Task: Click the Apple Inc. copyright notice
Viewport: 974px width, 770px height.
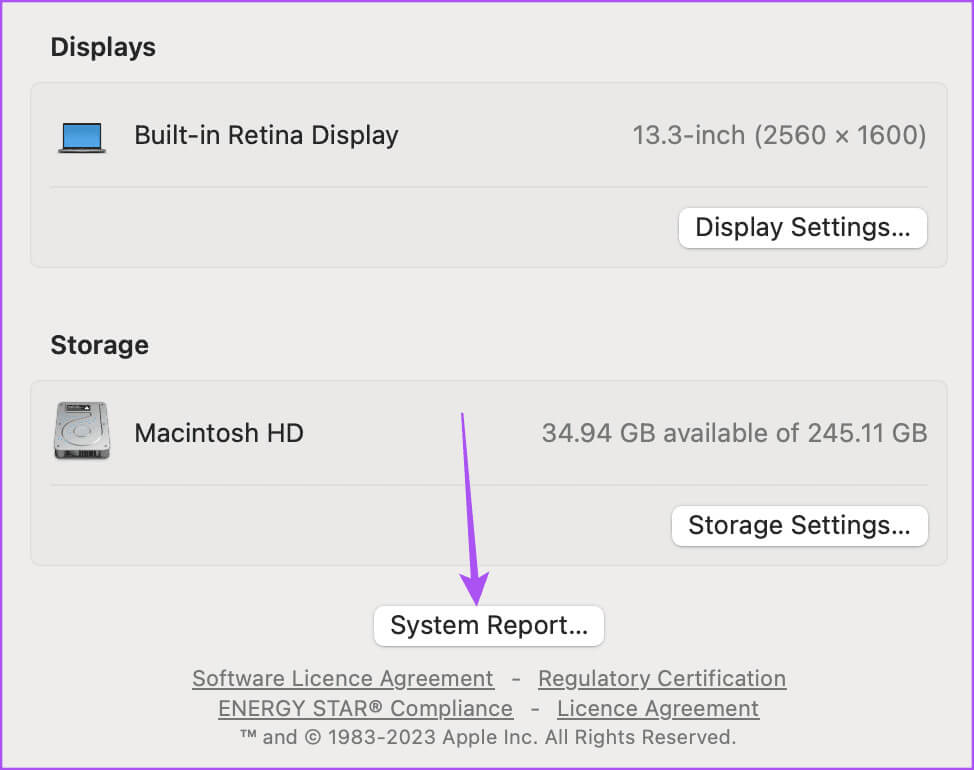Action: (x=488, y=737)
